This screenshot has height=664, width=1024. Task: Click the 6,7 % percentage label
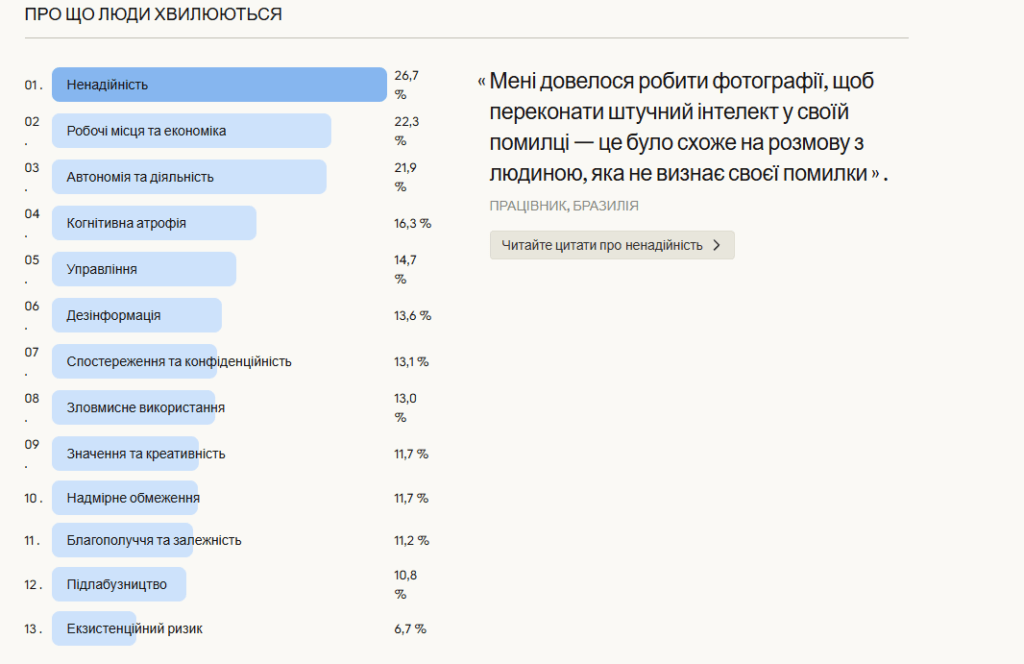[410, 629]
